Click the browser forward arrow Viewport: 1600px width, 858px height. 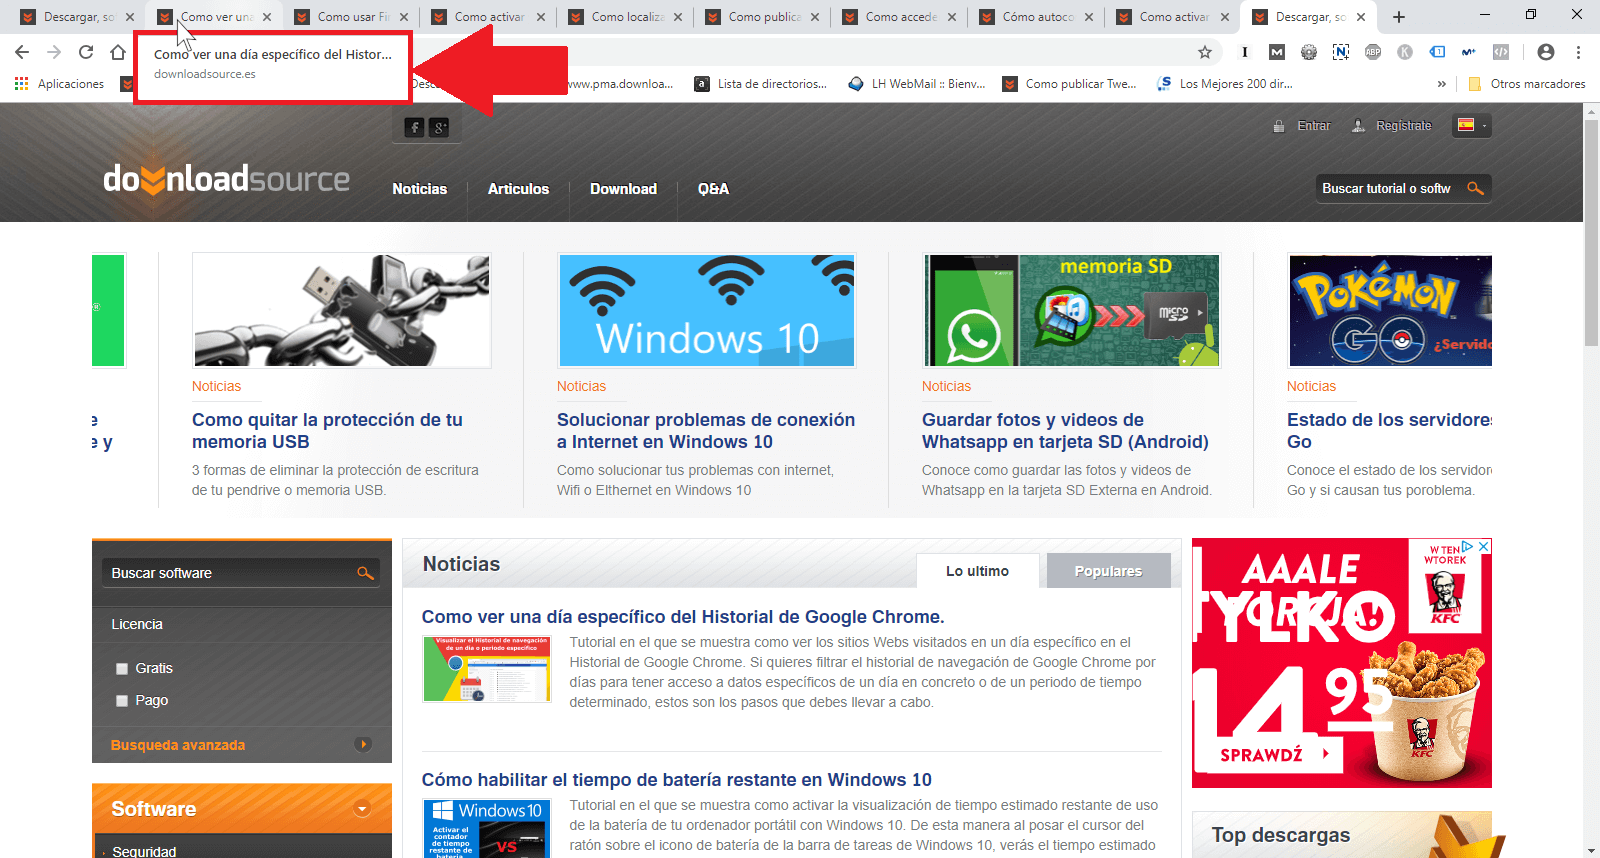coord(54,52)
